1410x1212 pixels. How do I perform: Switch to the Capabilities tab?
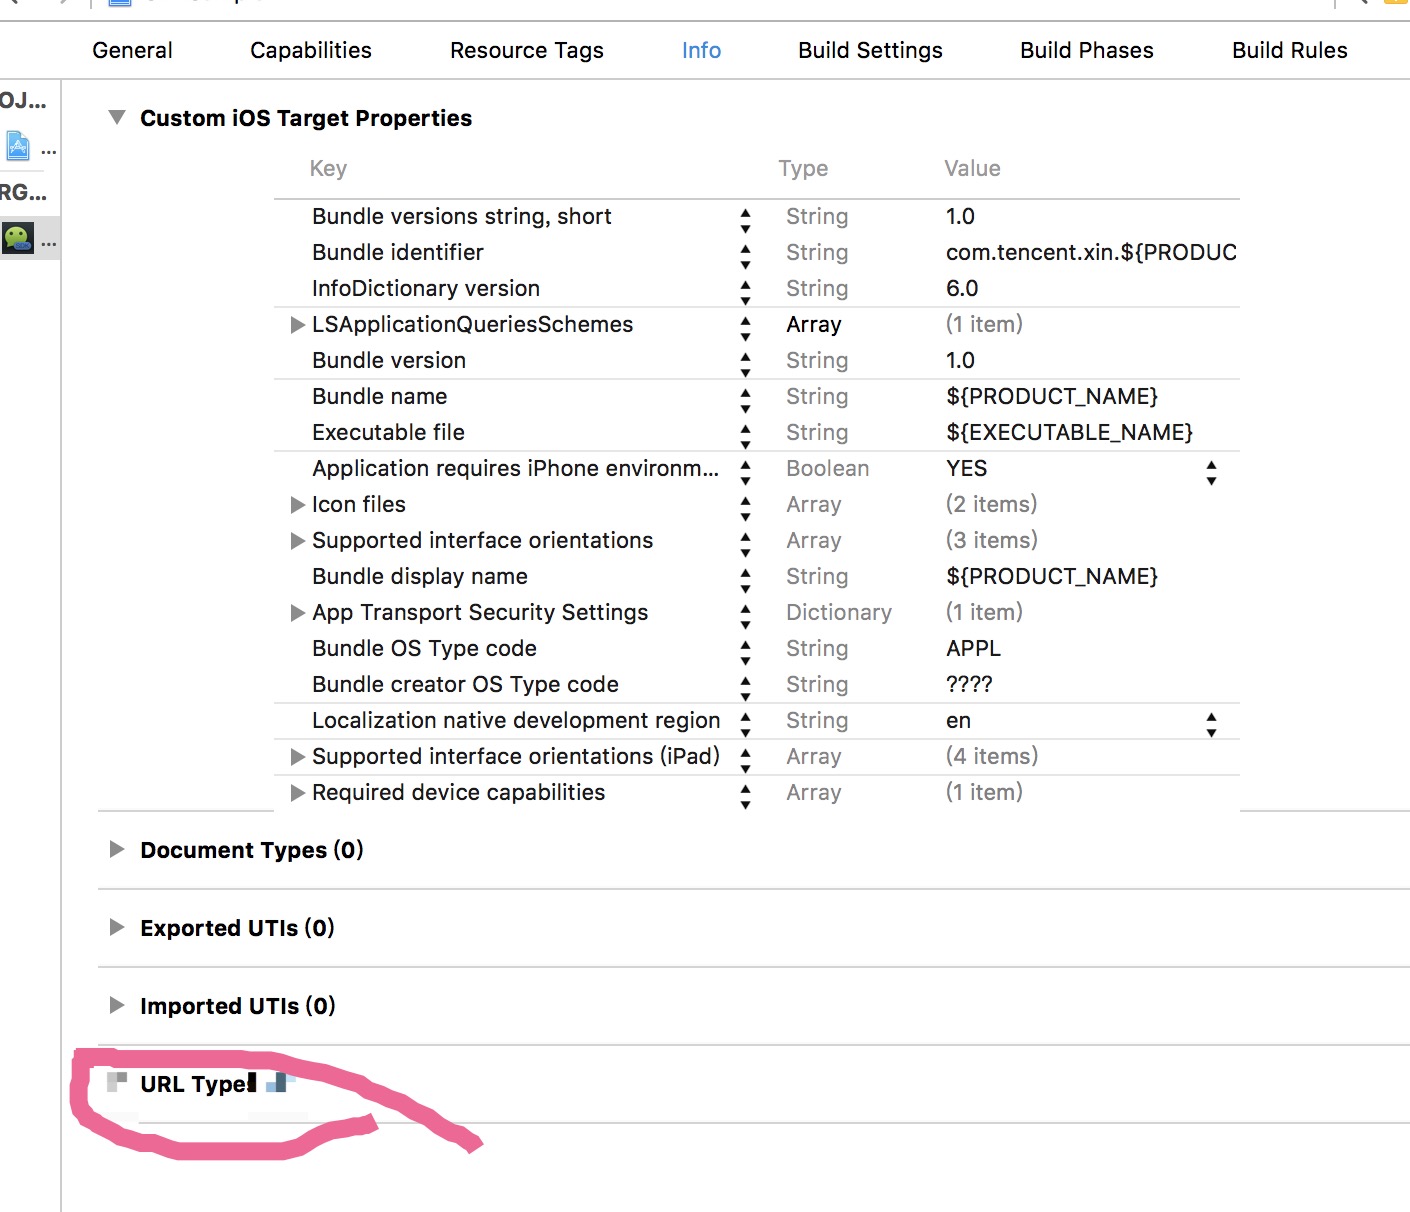coord(311,50)
